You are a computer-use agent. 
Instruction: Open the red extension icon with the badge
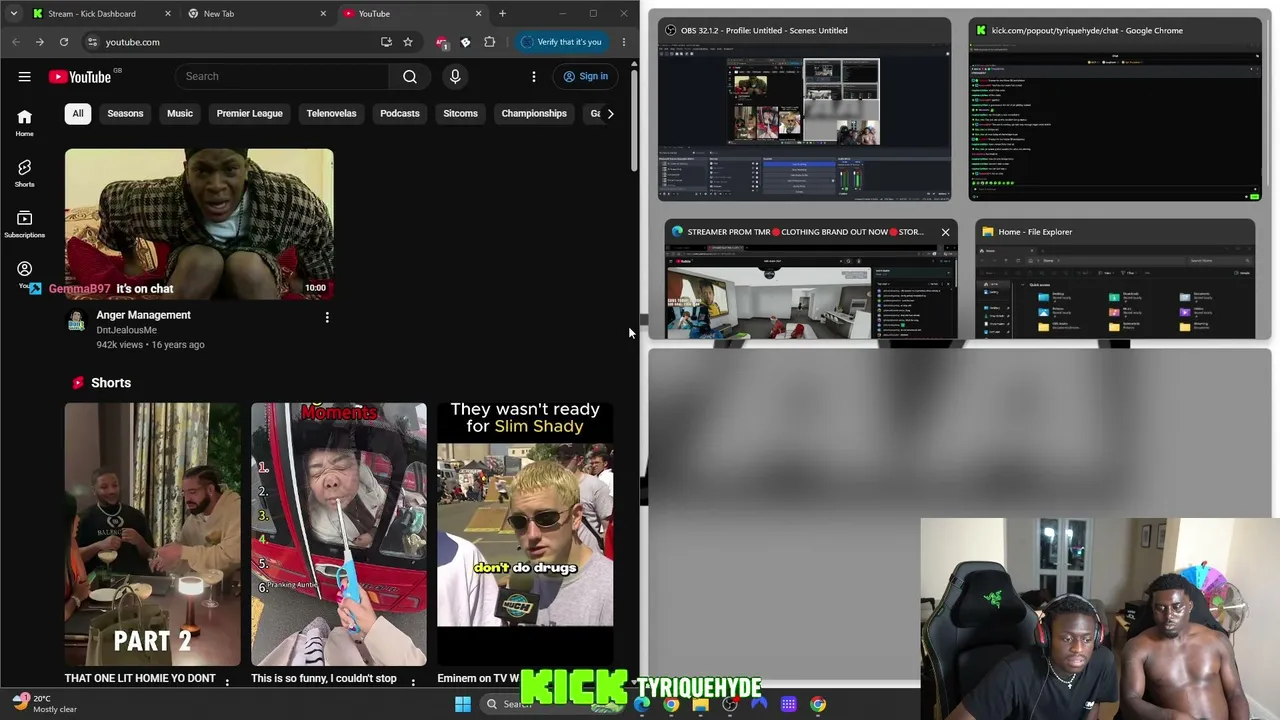click(442, 42)
